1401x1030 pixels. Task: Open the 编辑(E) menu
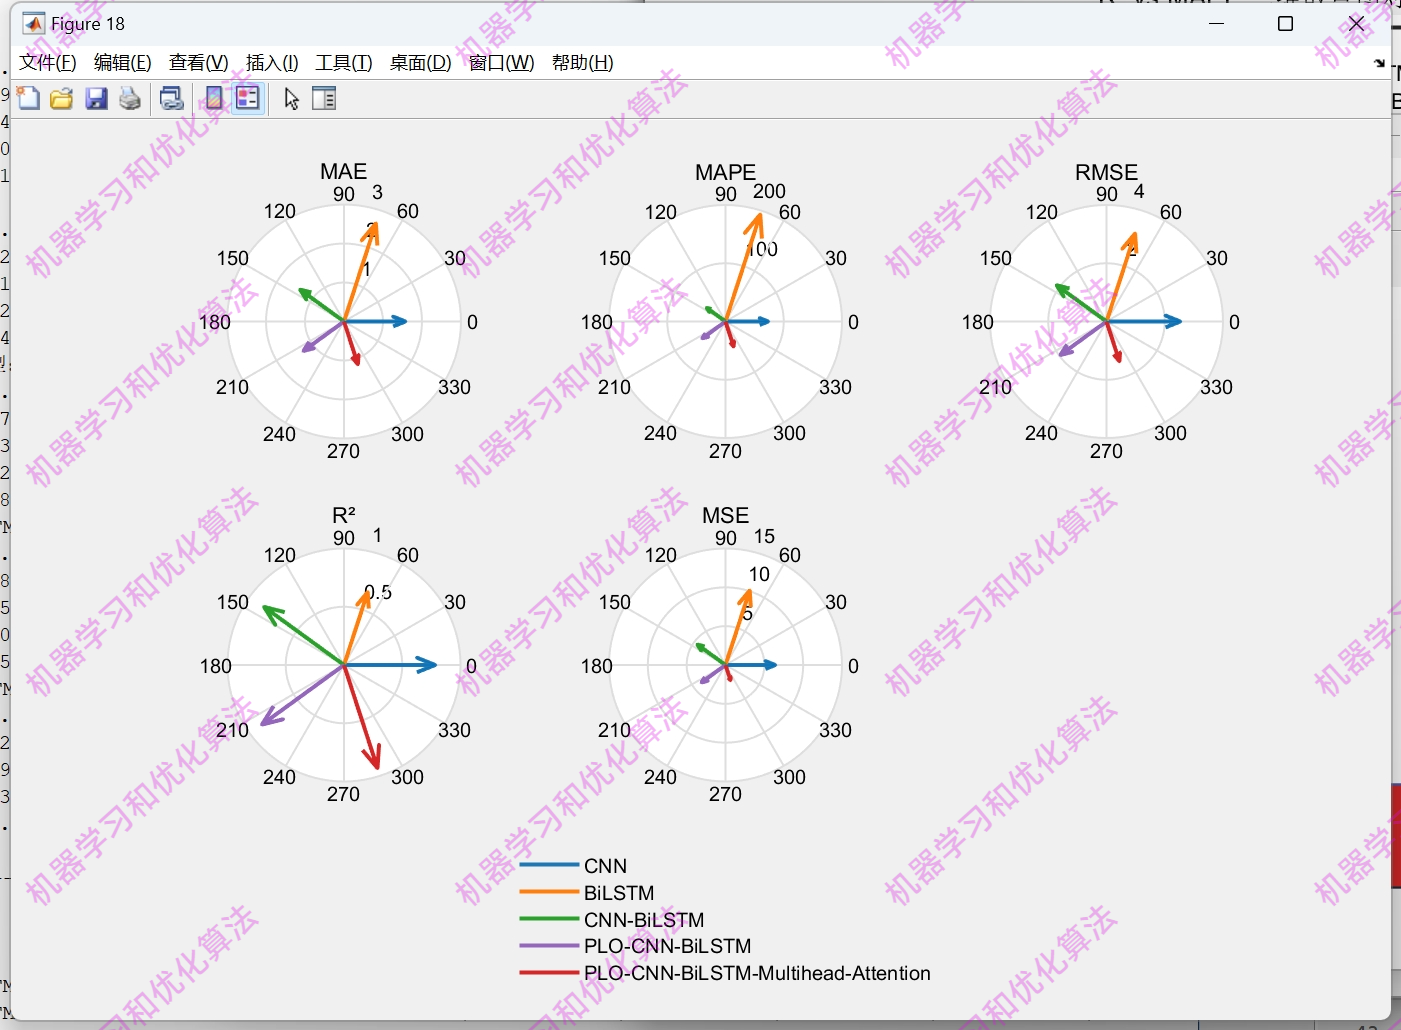[123, 63]
